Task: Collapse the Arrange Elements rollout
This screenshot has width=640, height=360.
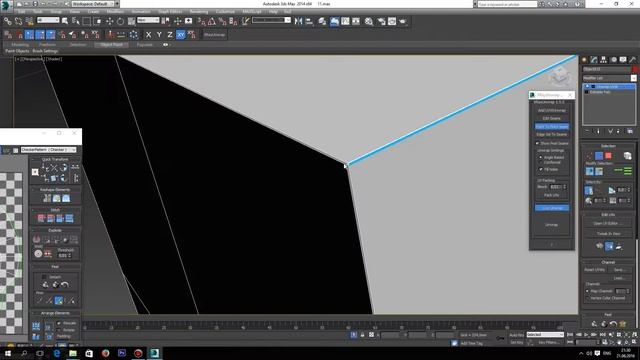Action: coord(55,313)
